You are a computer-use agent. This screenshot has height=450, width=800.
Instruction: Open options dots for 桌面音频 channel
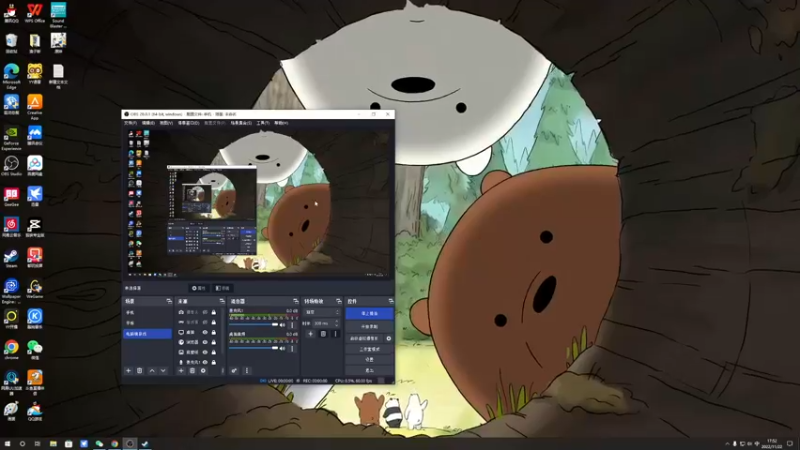[x=292, y=348]
